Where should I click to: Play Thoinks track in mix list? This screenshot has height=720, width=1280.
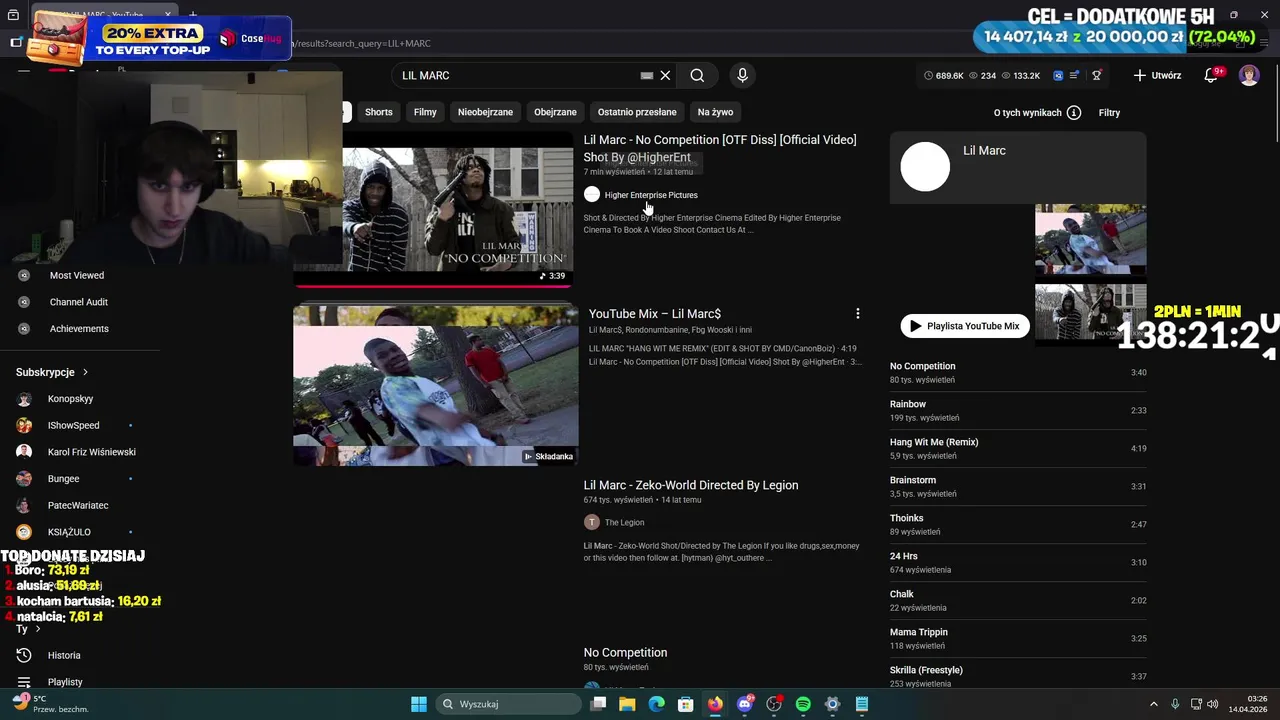[x=1018, y=524]
